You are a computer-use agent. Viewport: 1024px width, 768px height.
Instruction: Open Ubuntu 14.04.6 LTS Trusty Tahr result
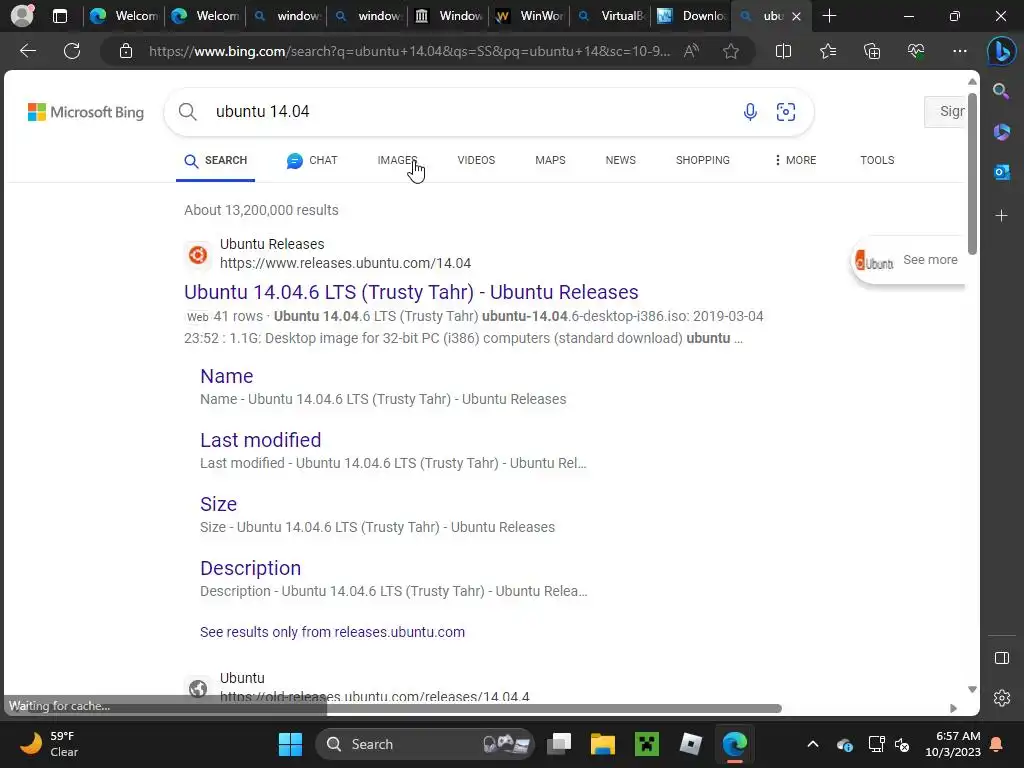(411, 292)
